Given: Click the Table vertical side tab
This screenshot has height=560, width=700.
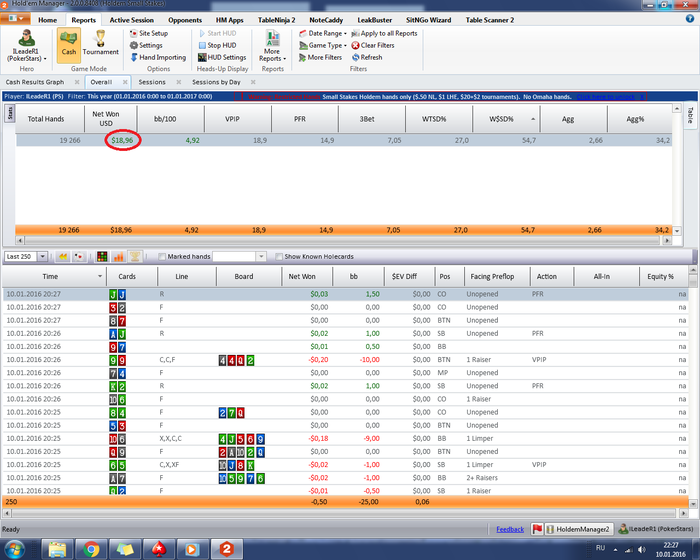Looking at the screenshot, I should click(690, 115).
